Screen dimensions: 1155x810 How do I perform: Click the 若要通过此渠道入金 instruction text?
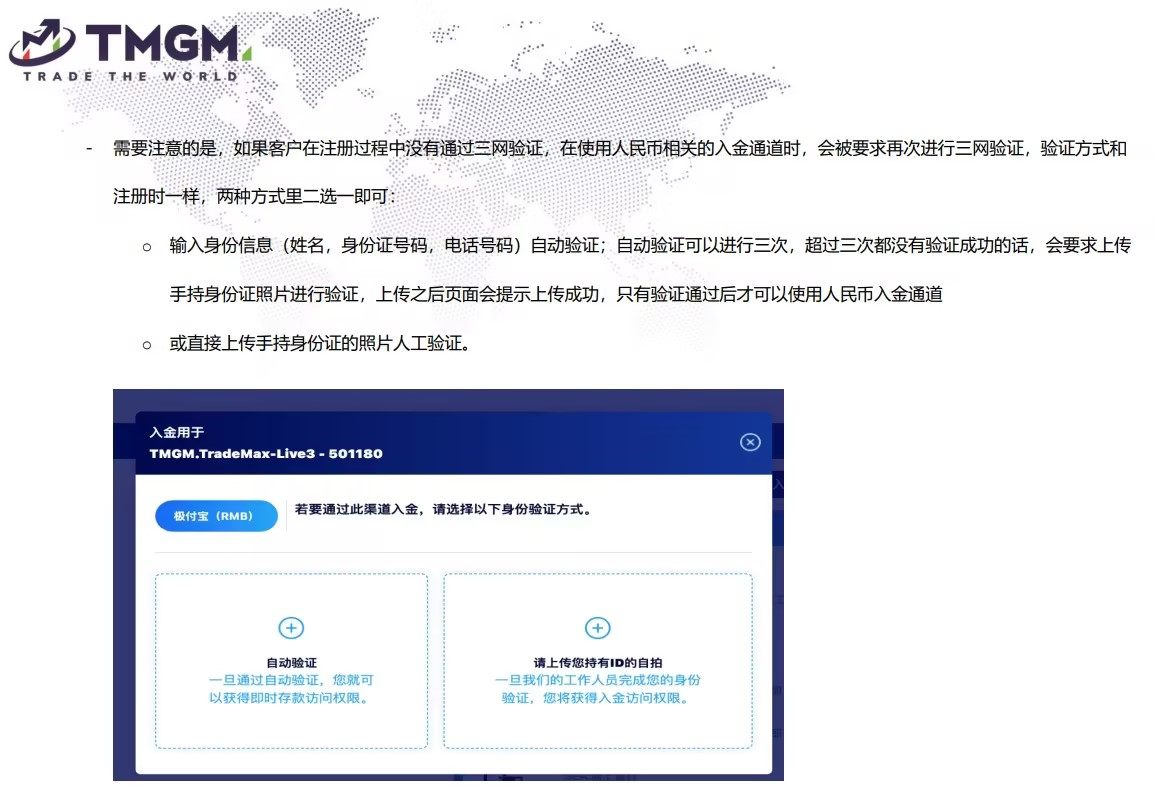click(x=442, y=509)
